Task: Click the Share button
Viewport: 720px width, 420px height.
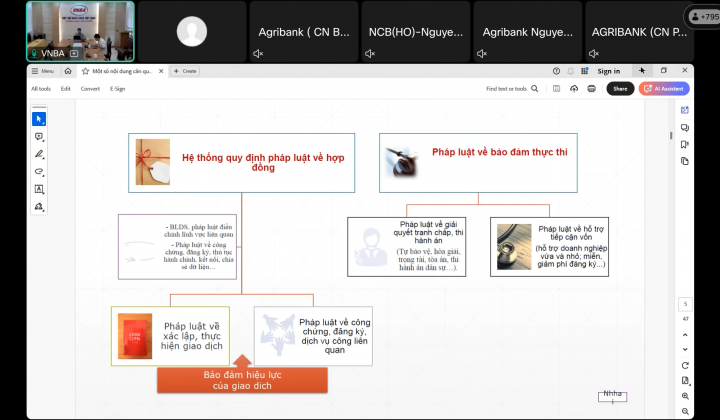Action: [620, 88]
